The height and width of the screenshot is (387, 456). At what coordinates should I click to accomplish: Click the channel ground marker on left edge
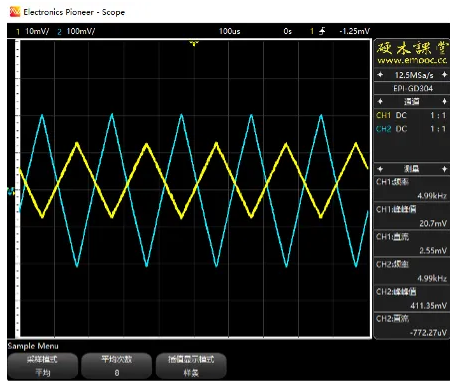pos(11,191)
